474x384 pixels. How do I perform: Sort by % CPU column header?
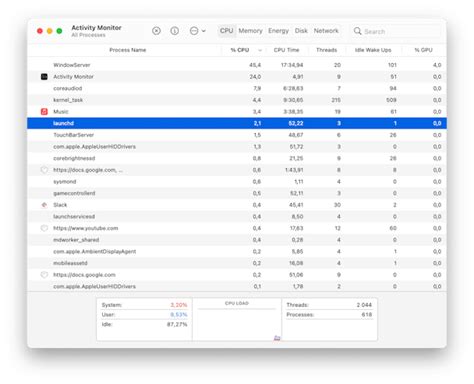(x=240, y=50)
